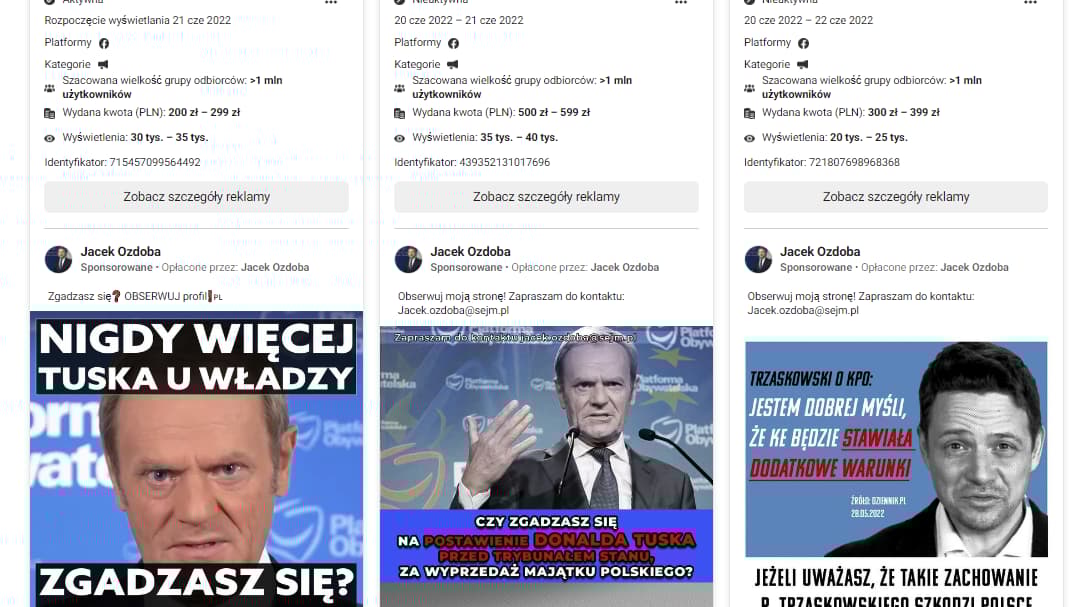Open the three-dot menu of second ad
The image size is (1081, 607).
681,3
